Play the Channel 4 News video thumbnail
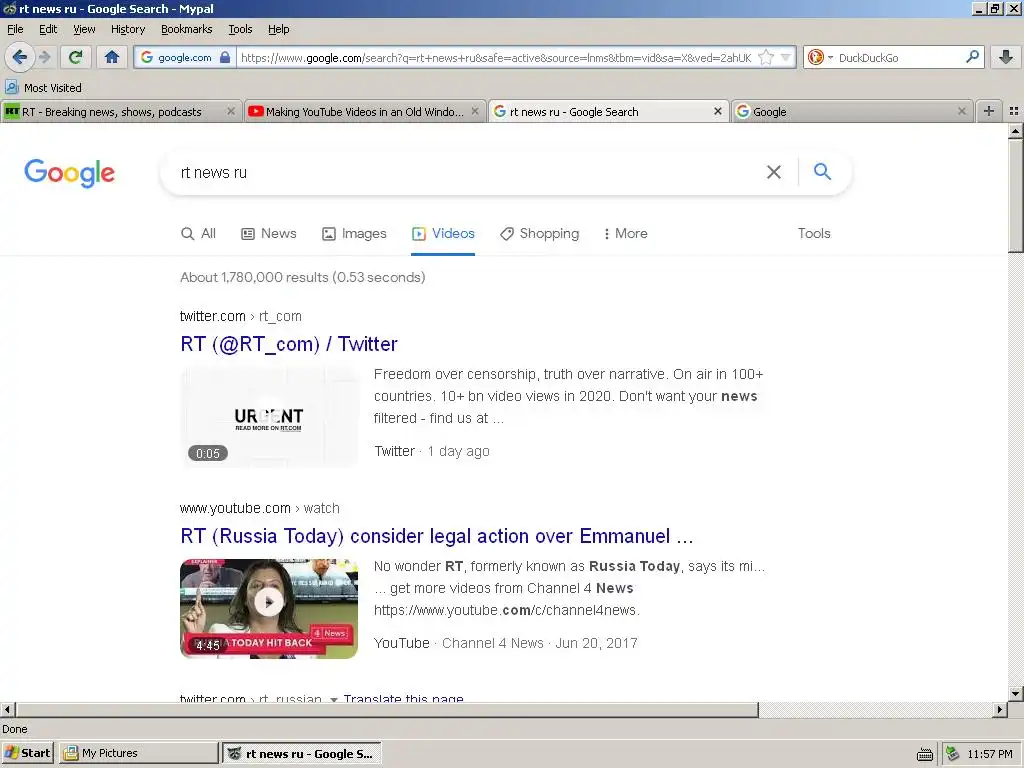The height and width of the screenshot is (768, 1024). [x=269, y=609]
